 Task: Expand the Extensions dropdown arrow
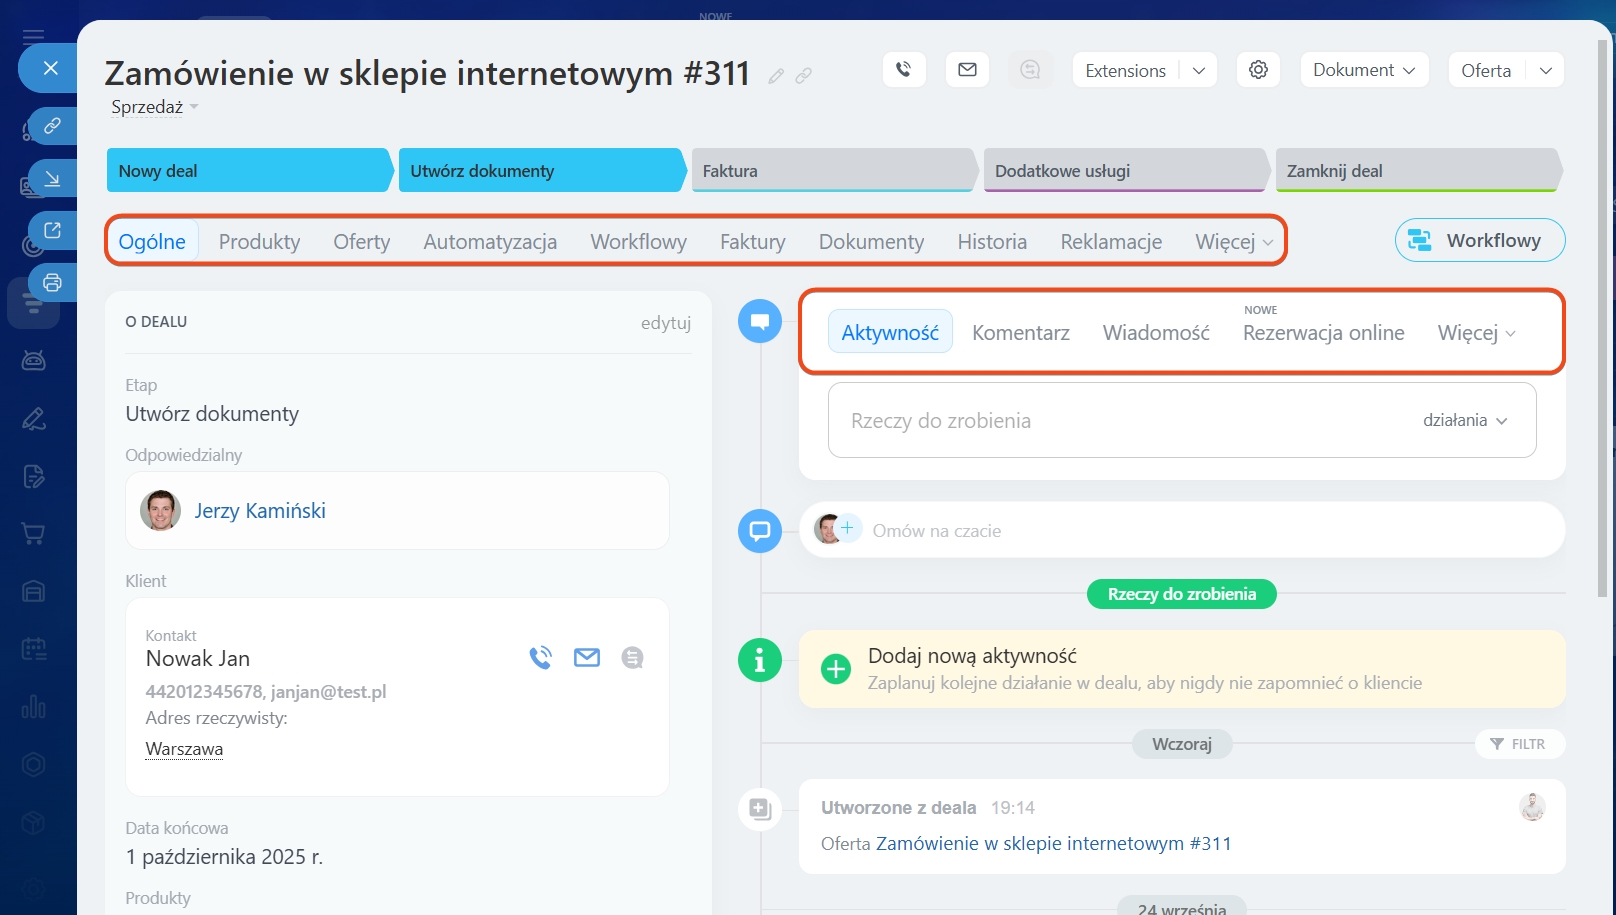[x=1199, y=70]
